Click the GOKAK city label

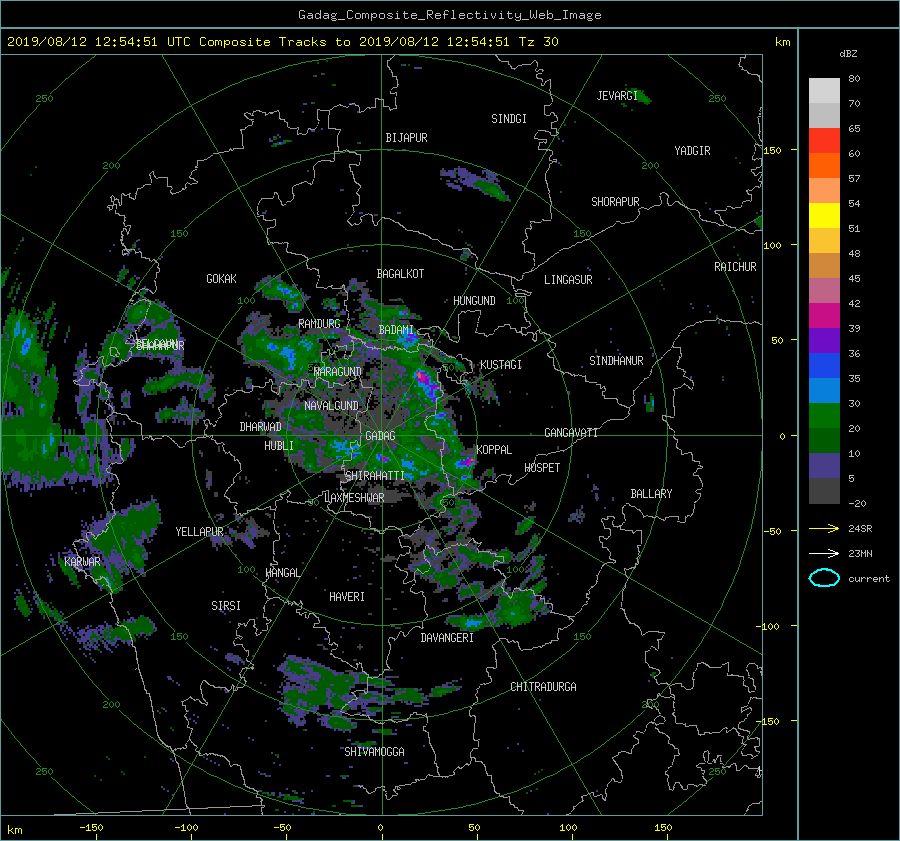click(x=222, y=279)
